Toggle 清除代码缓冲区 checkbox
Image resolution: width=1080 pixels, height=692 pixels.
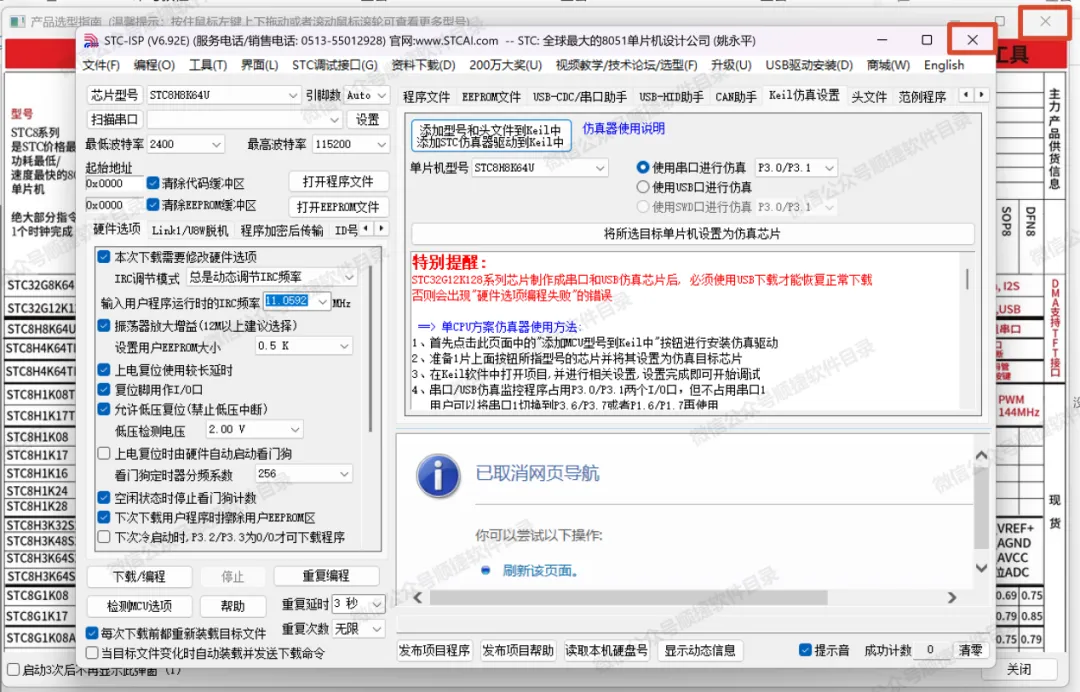153,183
